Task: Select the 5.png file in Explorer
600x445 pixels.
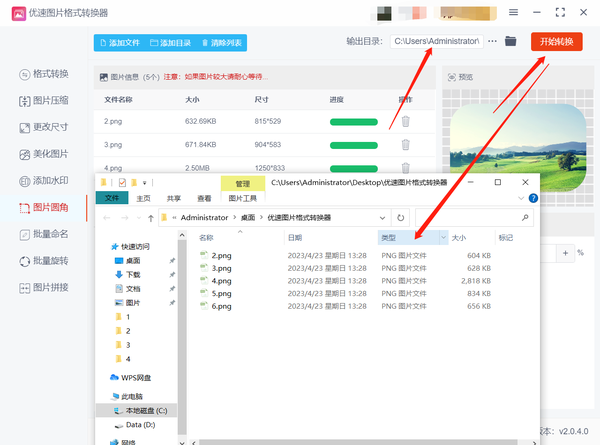Action: (x=221, y=293)
